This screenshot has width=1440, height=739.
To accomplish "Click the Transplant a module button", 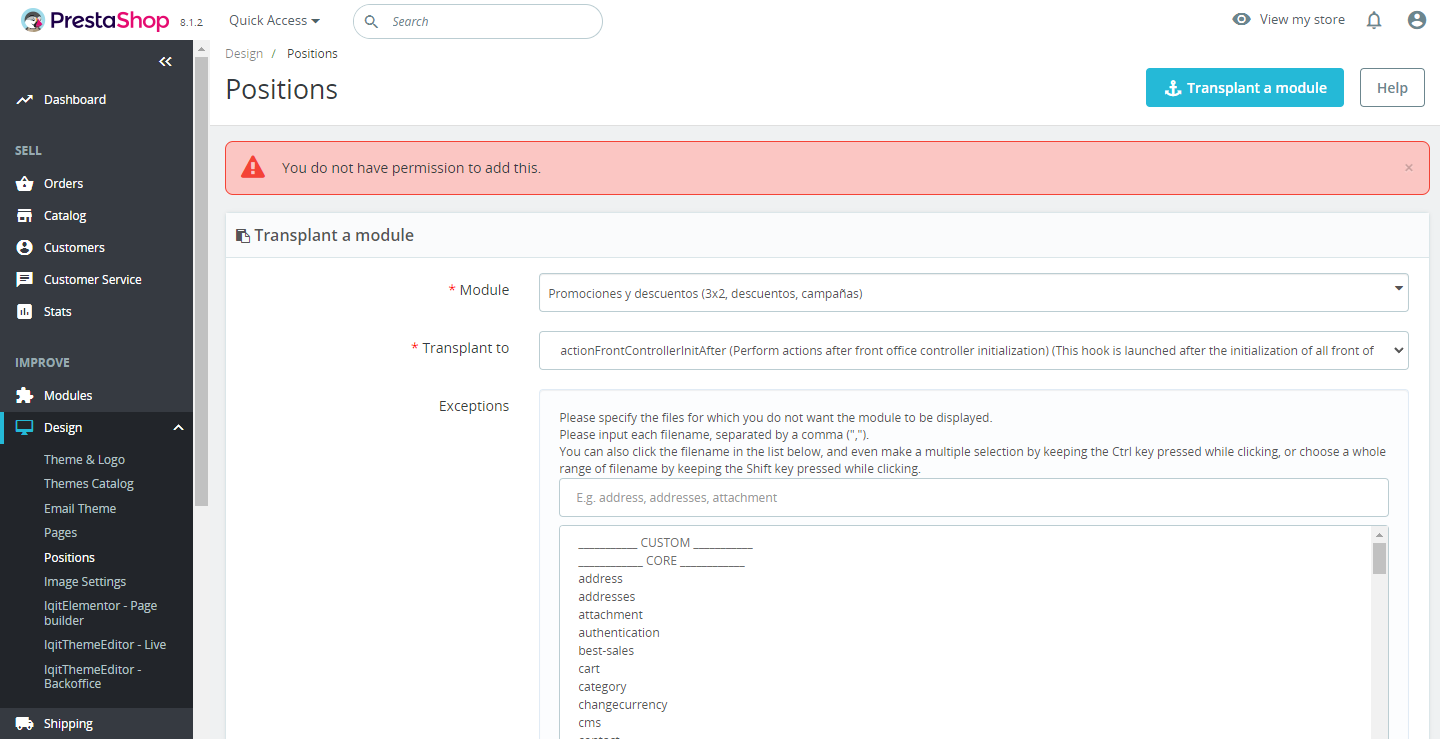I will coord(1244,88).
